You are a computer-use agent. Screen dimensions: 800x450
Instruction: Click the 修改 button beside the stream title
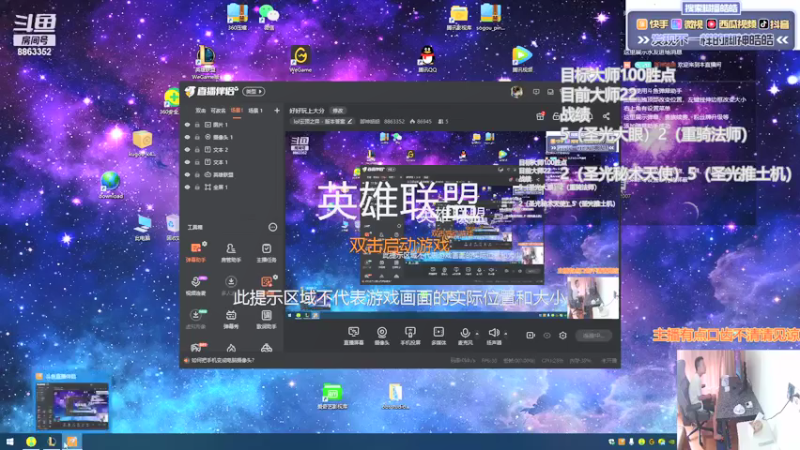(338, 110)
